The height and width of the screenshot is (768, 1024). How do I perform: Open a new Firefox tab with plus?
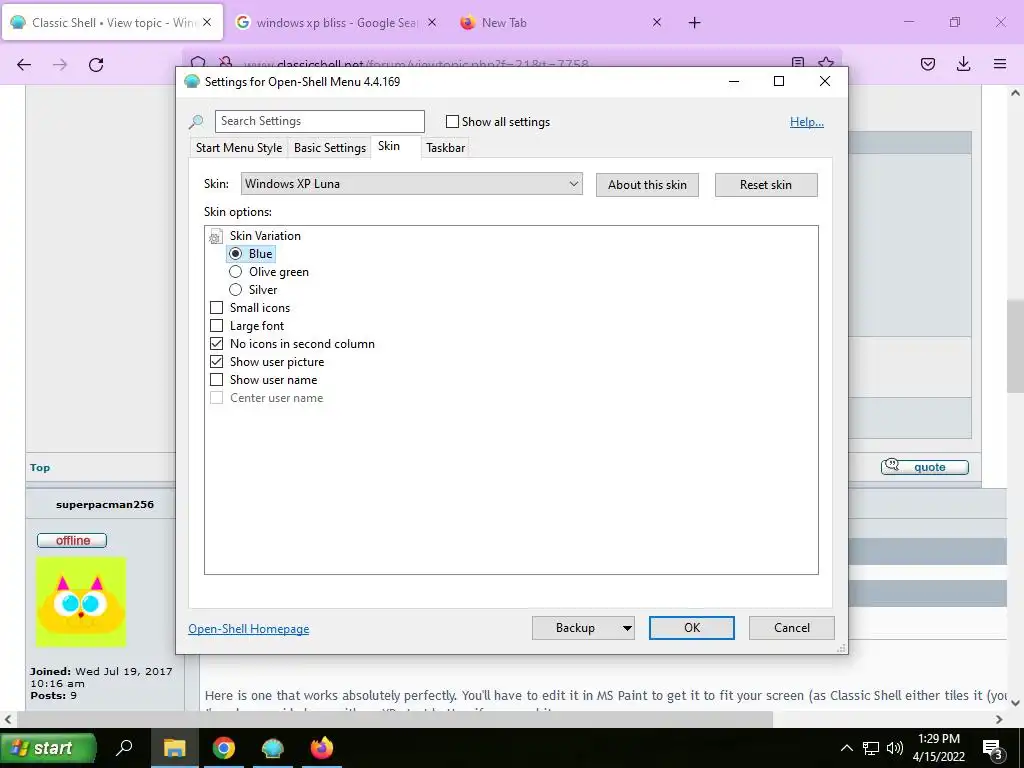tap(694, 23)
